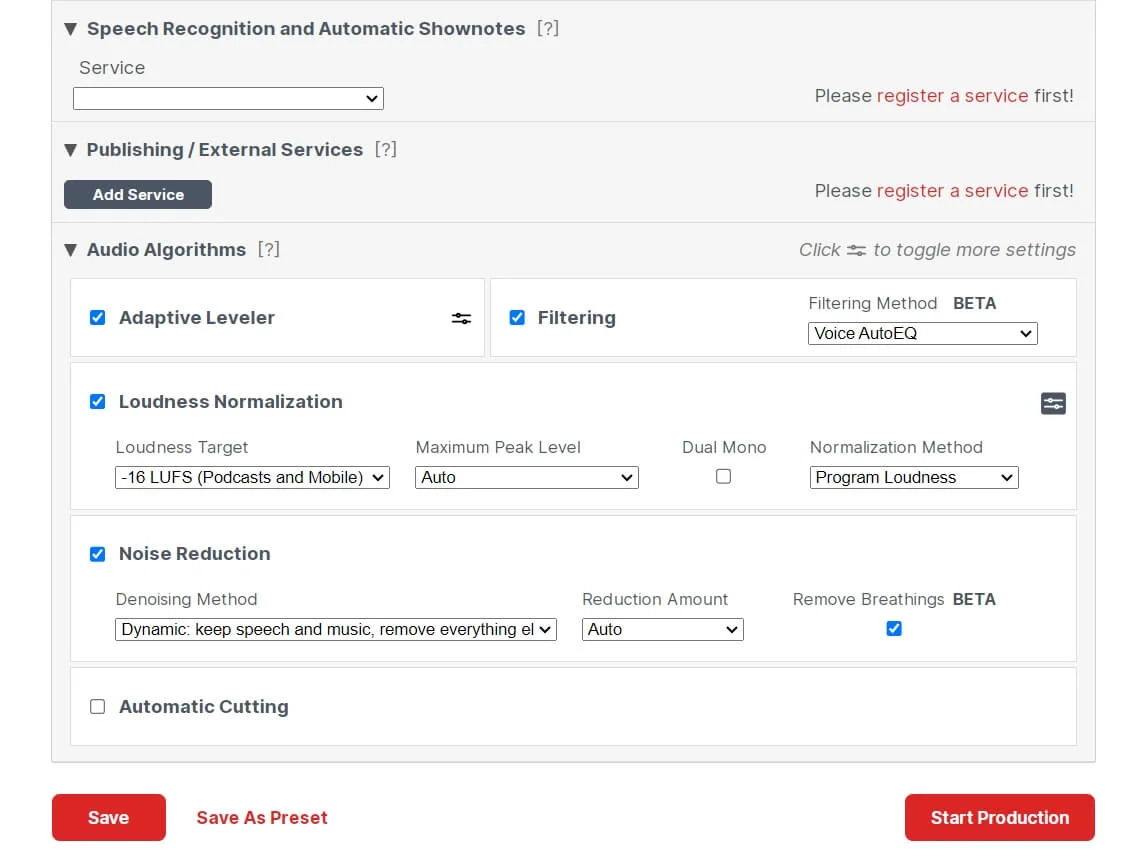The width and height of the screenshot is (1138, 856).
Task: Uncheck the Filtering checkbox
Action: tap(517, 318)
